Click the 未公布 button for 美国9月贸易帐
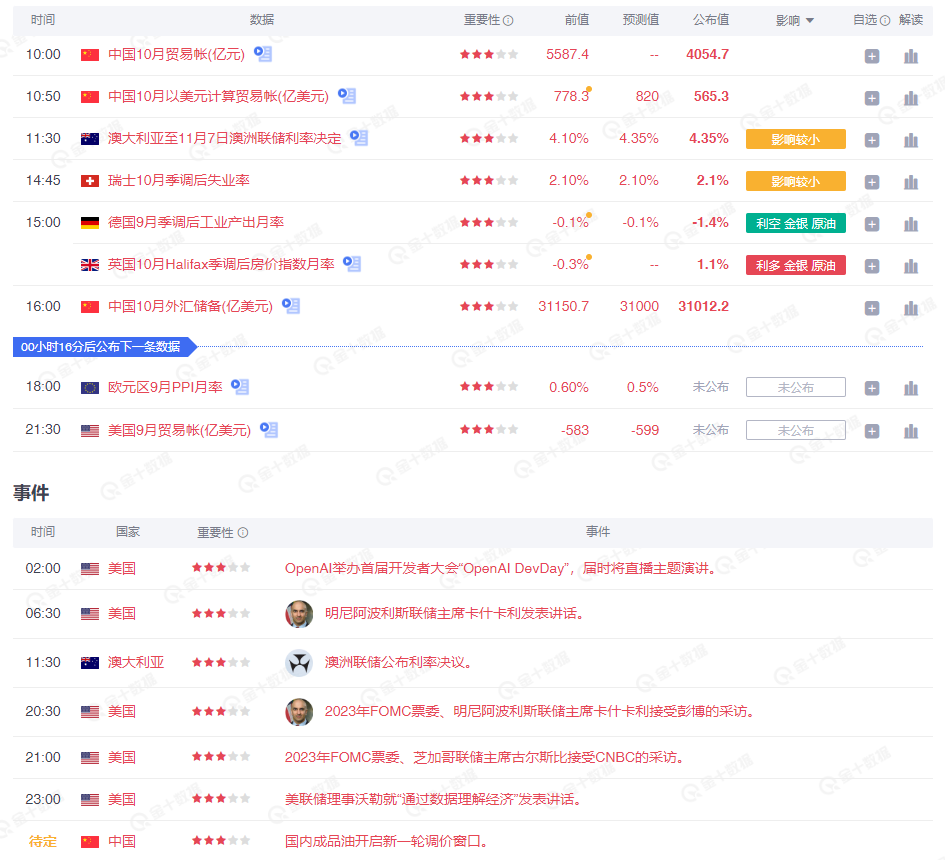Viewport: 945px width, 860px height. [x=796, y=430]
